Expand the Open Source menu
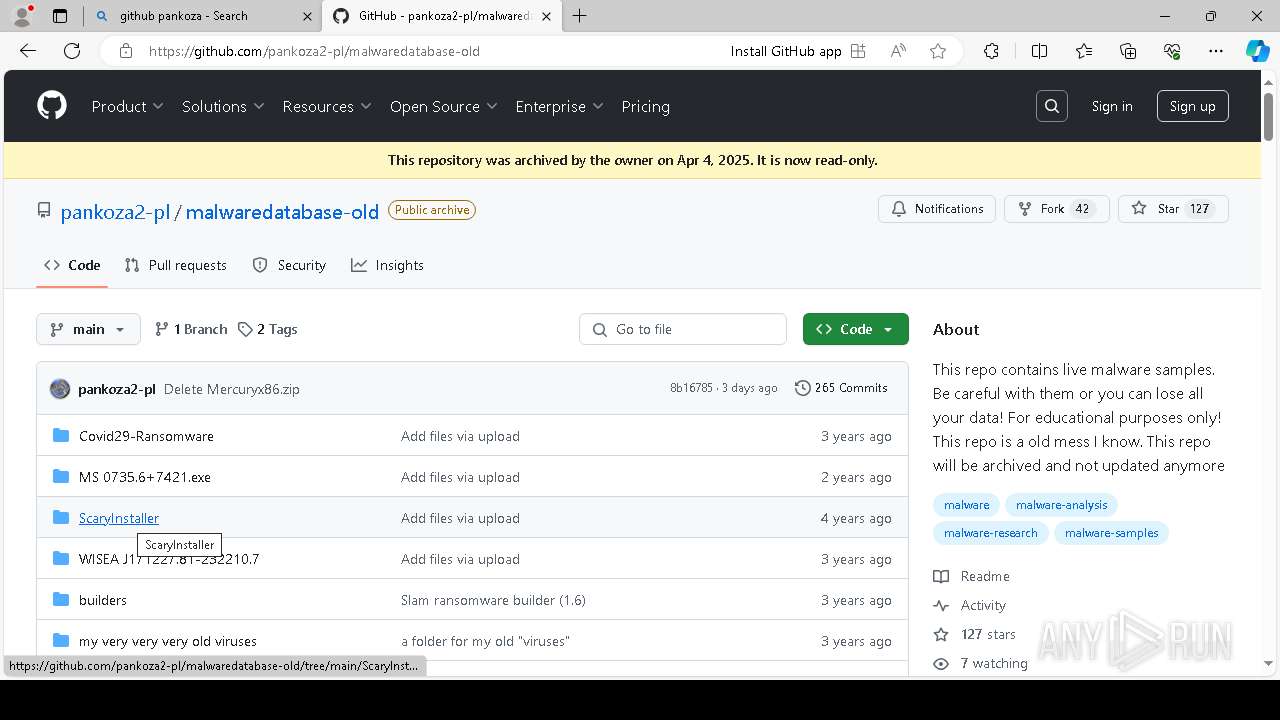 [443, 106]
